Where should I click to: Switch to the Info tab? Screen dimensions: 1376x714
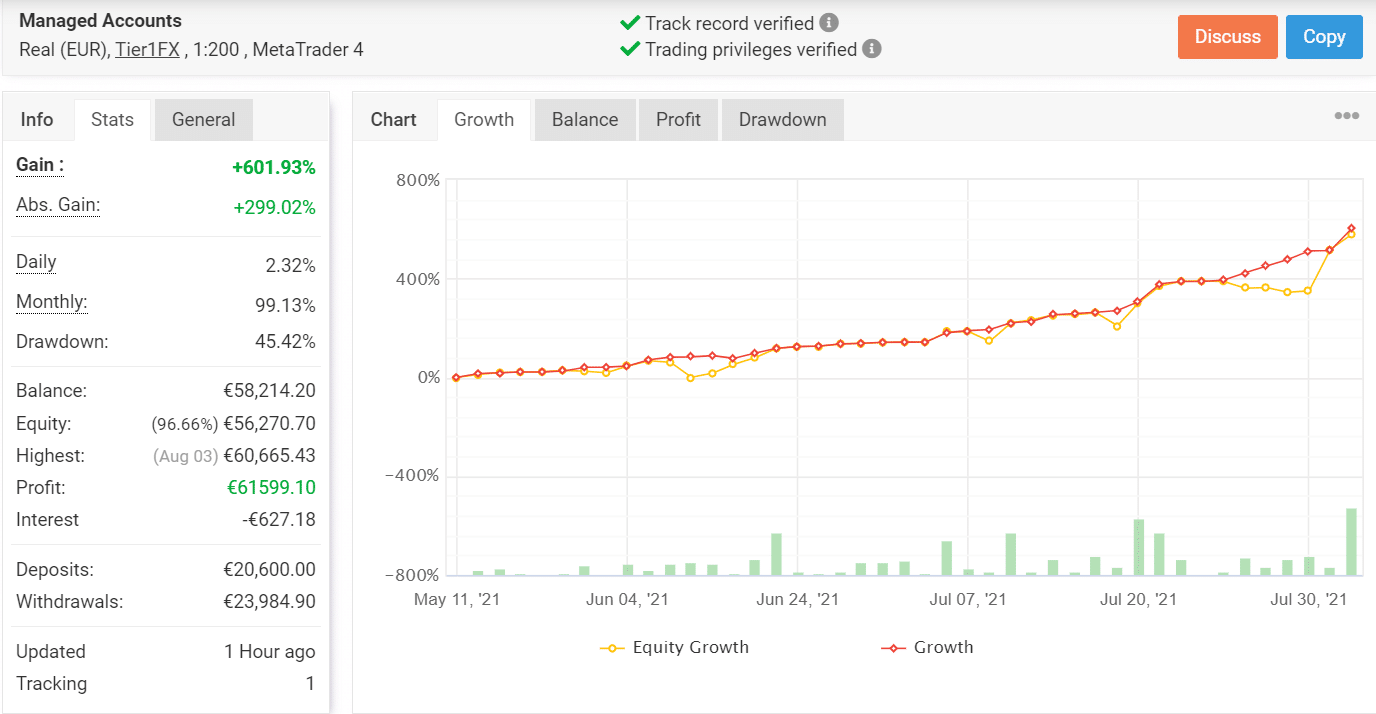[x=37, y=119]
